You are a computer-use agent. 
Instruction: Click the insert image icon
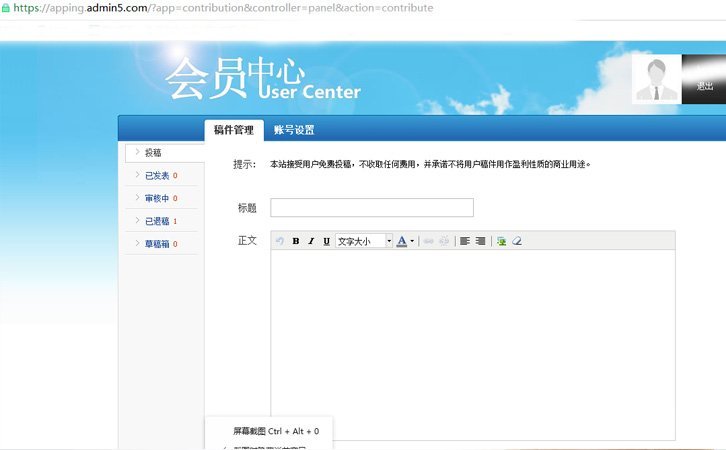[501, 241]
